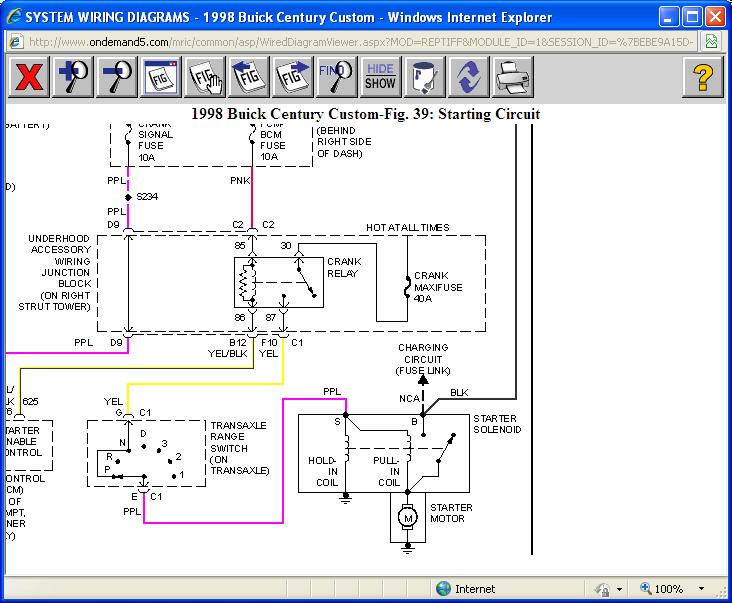Viewport: 732px width, 603px height.
Task: Click the paint bucket color tool
Action: (x=425, y=77)
